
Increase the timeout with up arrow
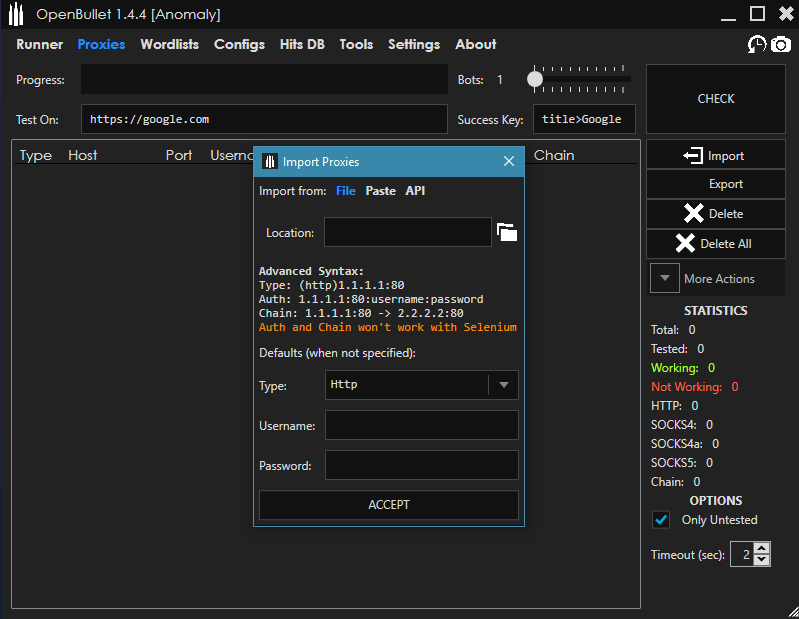click(x=761, y=548)
